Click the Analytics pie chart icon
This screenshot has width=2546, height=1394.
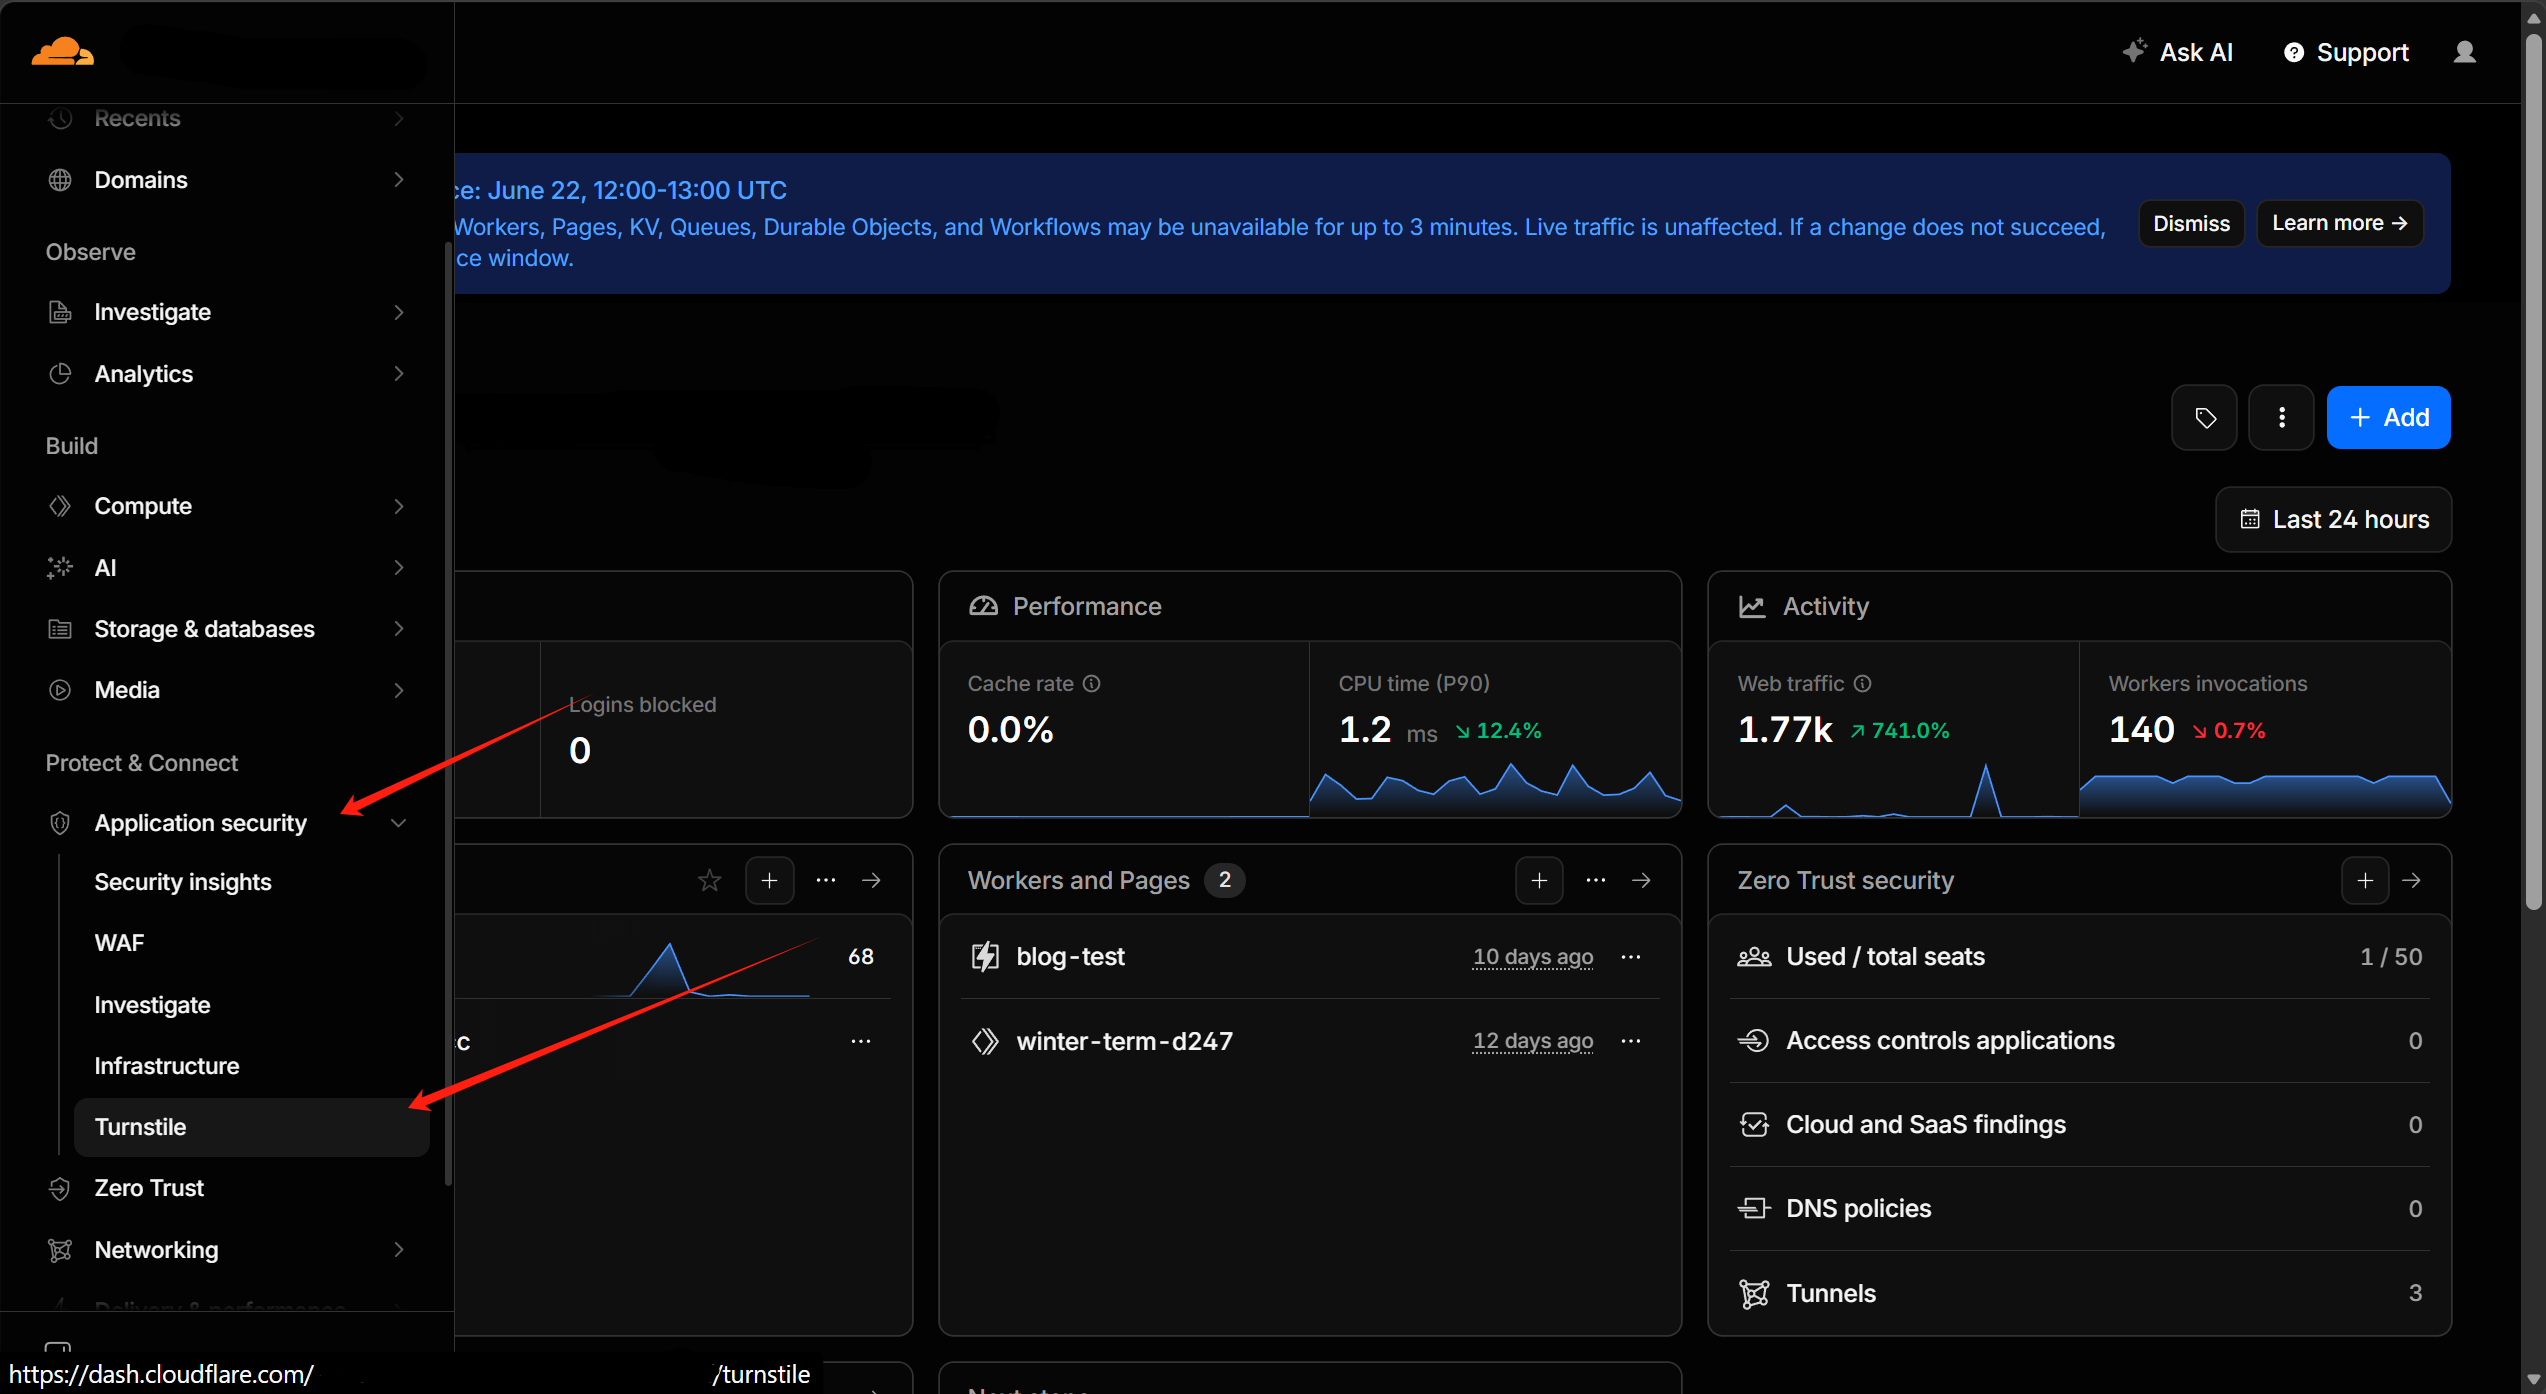pos(60,374)
